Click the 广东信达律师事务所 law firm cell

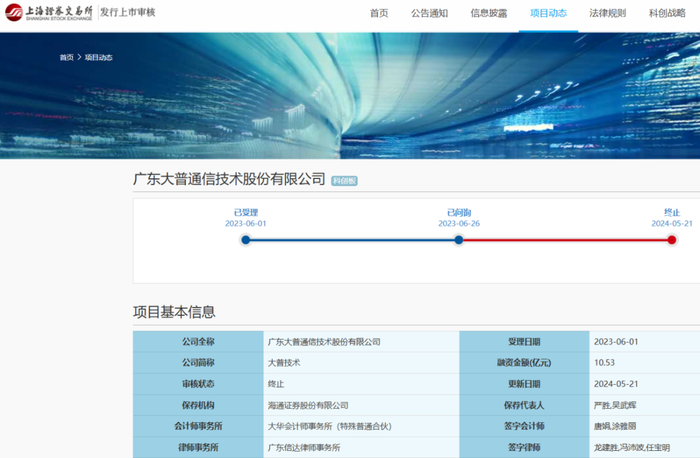click(x=304, y=448)
